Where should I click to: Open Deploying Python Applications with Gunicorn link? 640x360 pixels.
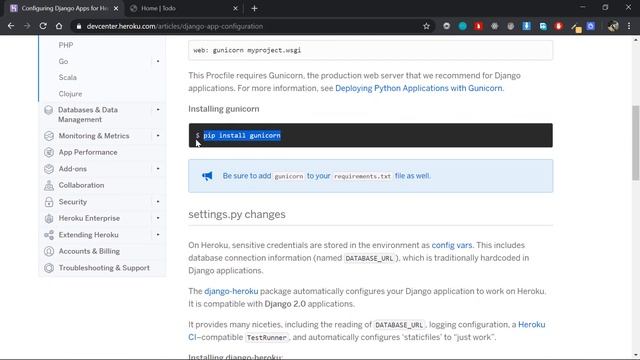(419, 88)
